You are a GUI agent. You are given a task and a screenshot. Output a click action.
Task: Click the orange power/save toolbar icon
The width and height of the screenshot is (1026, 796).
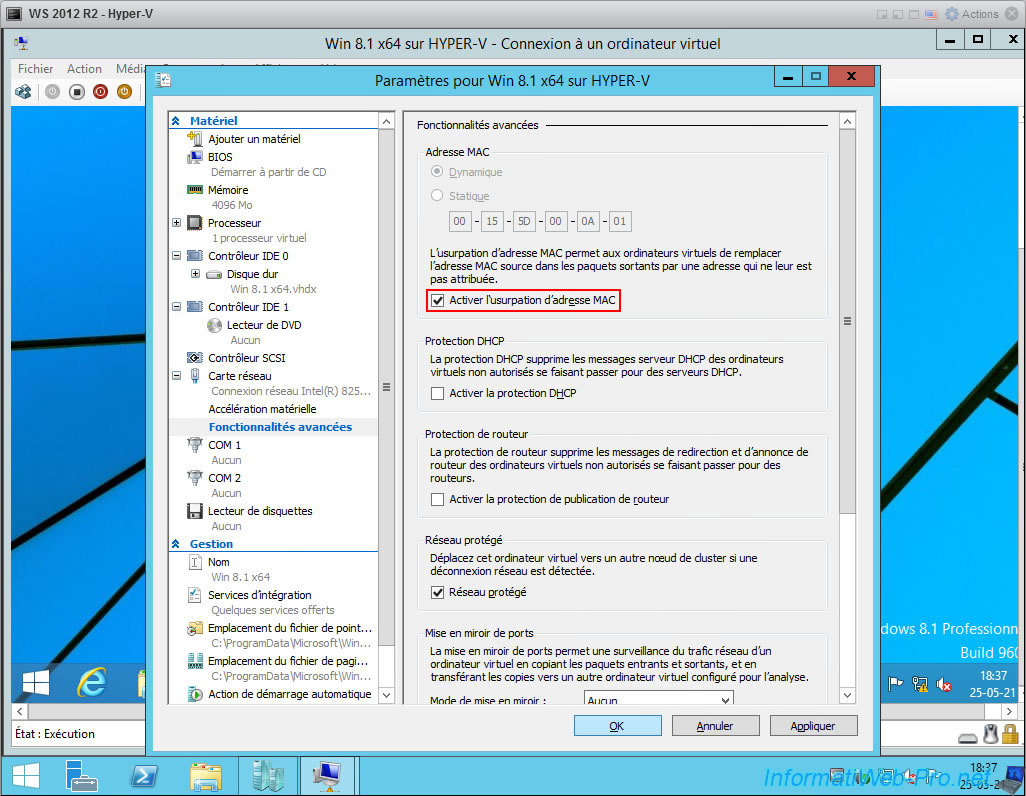click(124, 92)
